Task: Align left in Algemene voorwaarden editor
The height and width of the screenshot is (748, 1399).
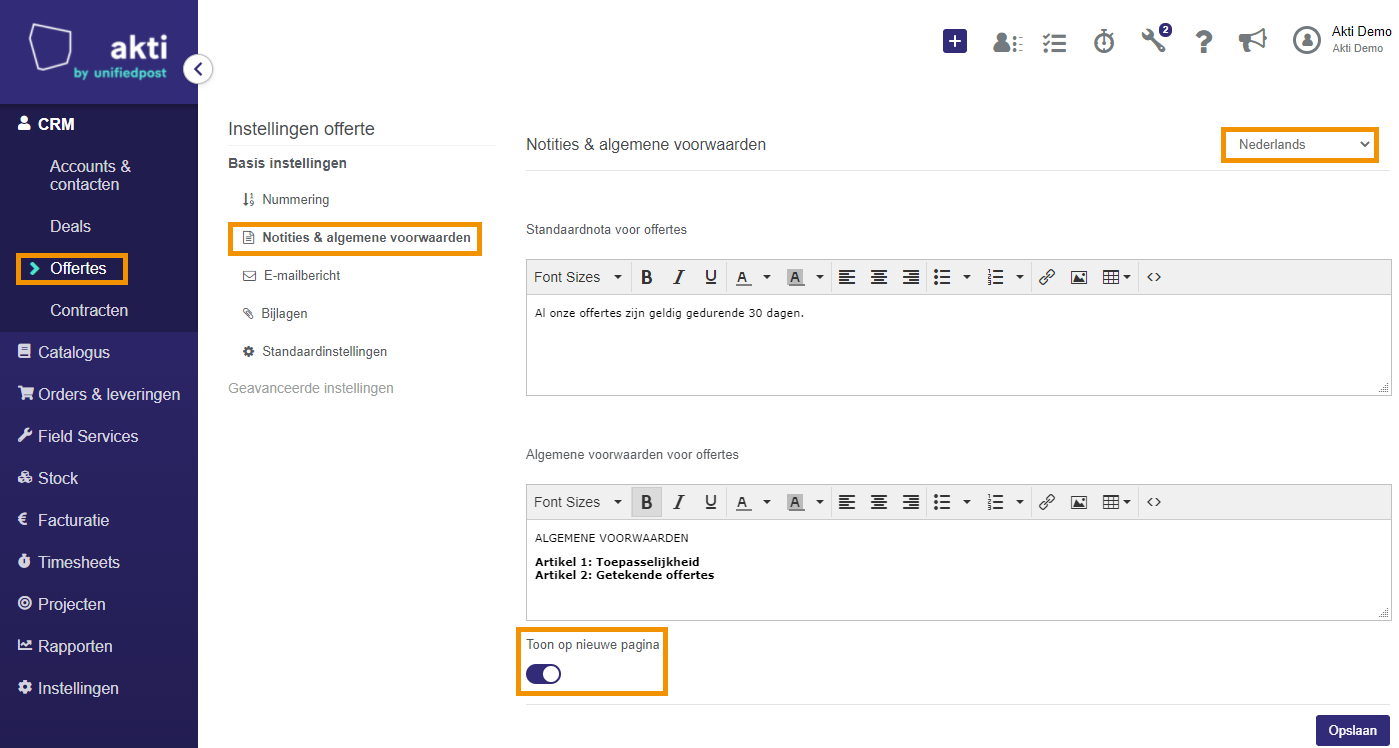Action: (x=847, y=502)
